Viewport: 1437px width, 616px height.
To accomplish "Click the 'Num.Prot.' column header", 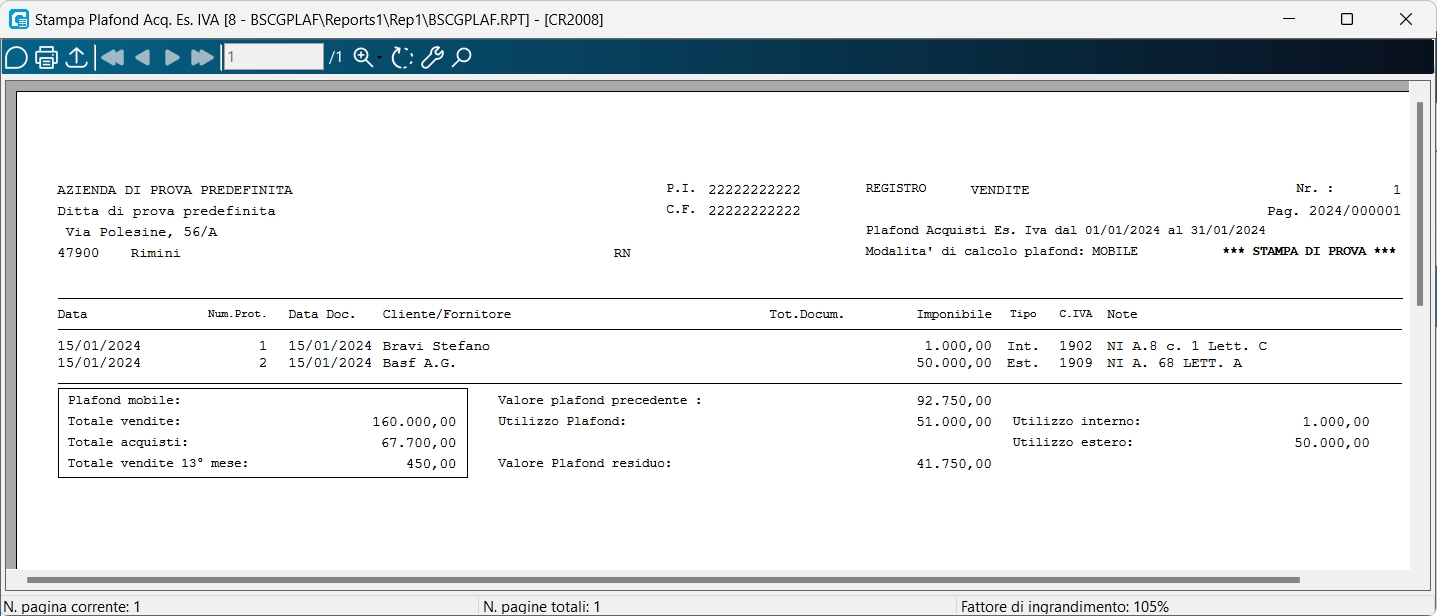I will click(237, 314).
